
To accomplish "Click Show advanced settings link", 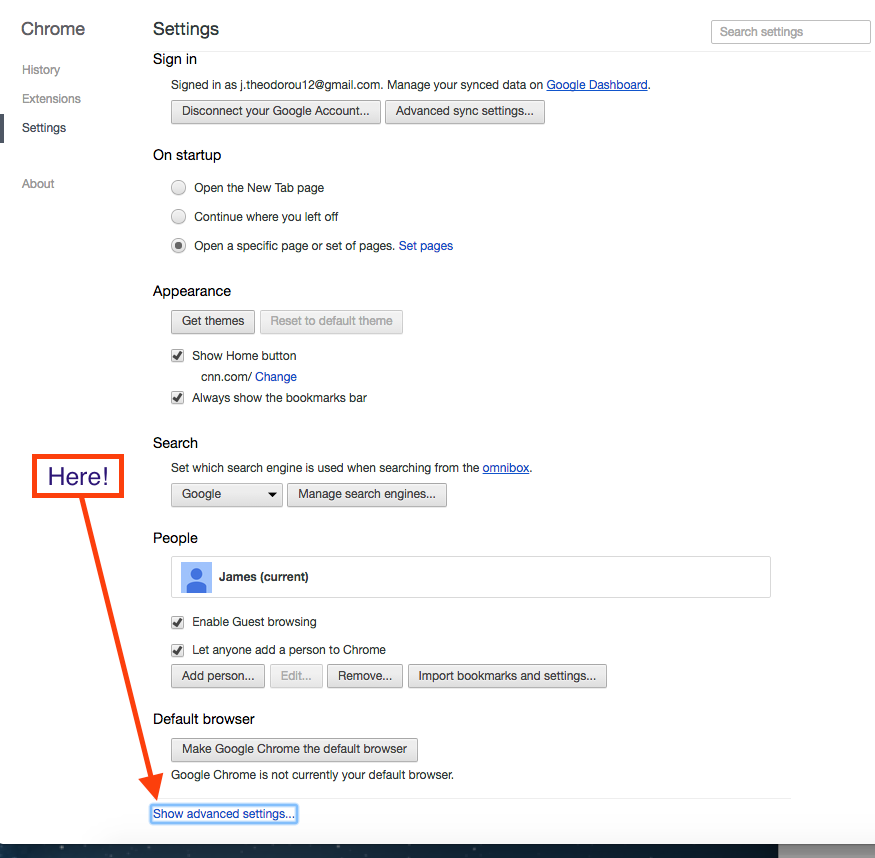I will [224, 814].
